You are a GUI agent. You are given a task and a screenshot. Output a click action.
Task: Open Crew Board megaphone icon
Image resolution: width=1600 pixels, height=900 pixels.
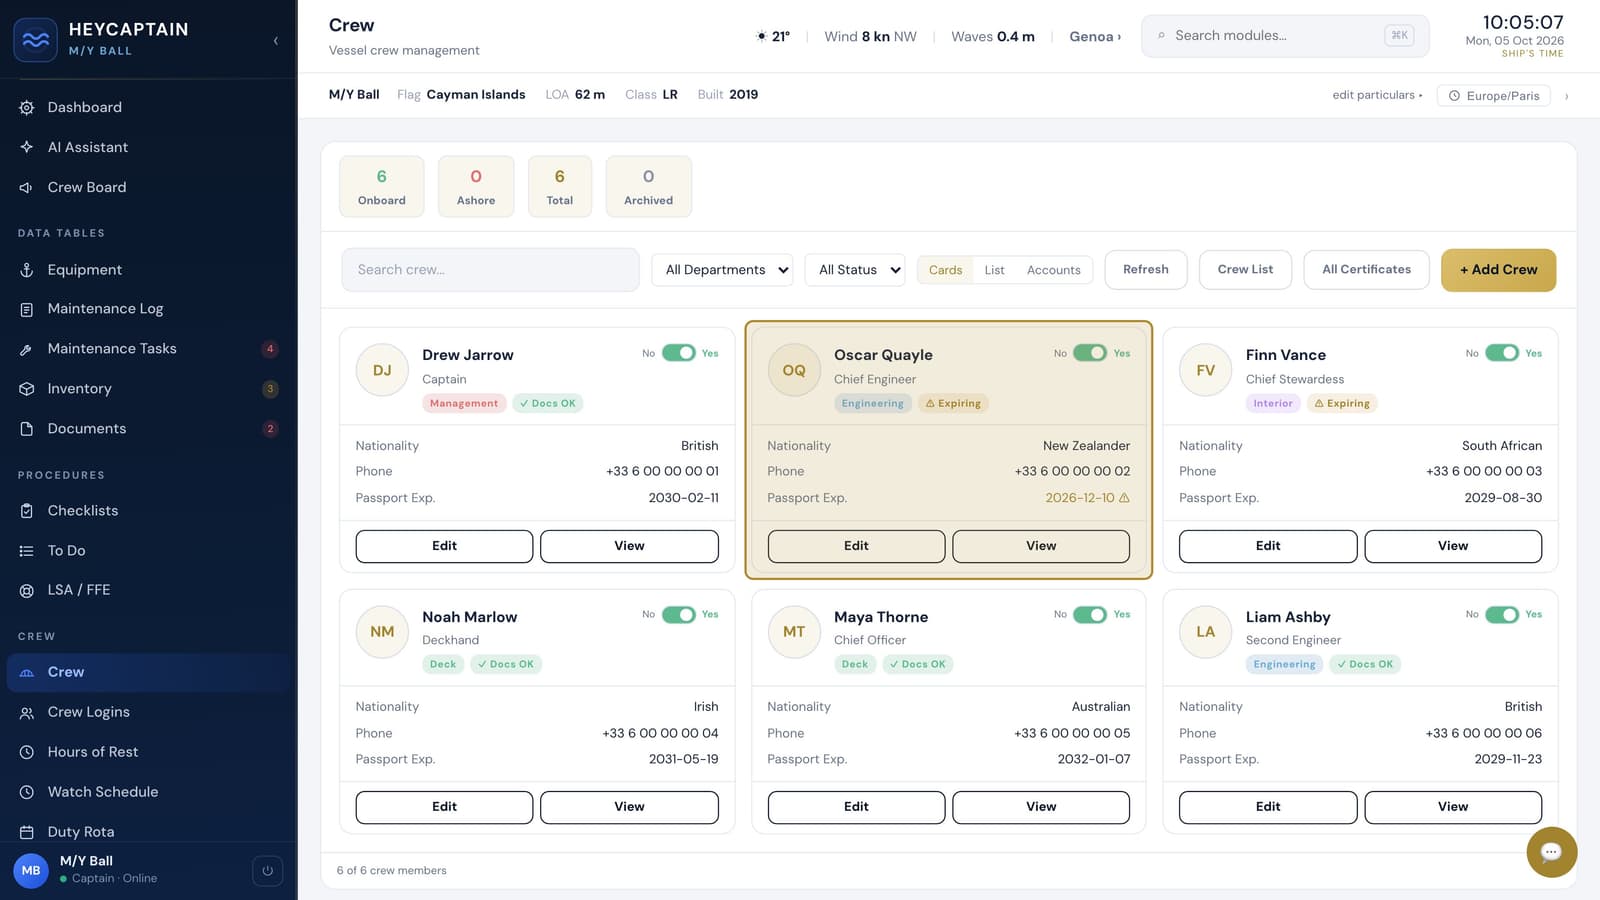click(27, 187)
